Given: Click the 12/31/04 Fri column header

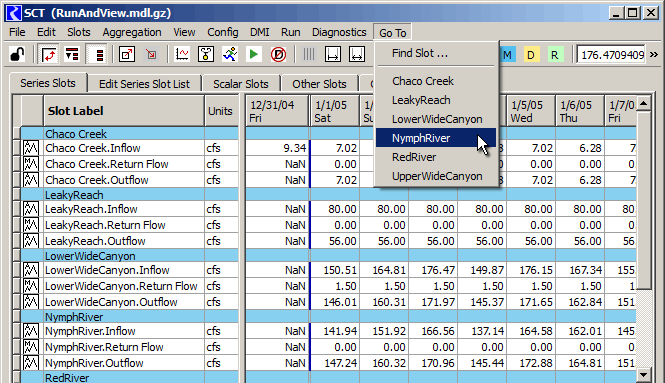Looking at the screenshot, I should click(277, 111).
